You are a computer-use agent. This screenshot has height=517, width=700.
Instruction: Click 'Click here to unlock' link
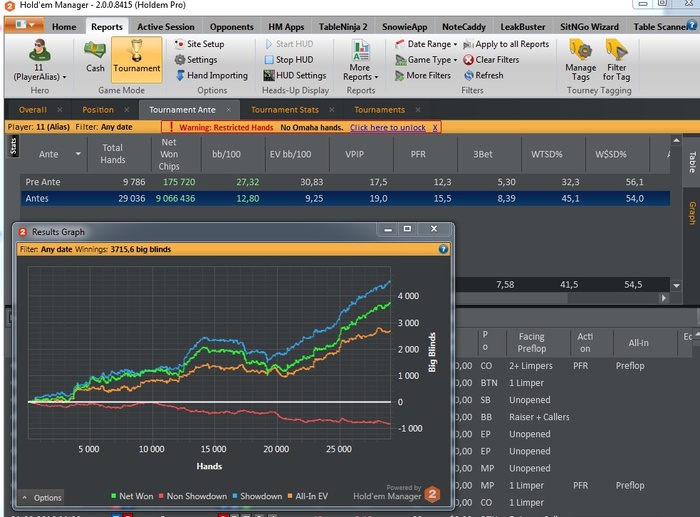388,128
